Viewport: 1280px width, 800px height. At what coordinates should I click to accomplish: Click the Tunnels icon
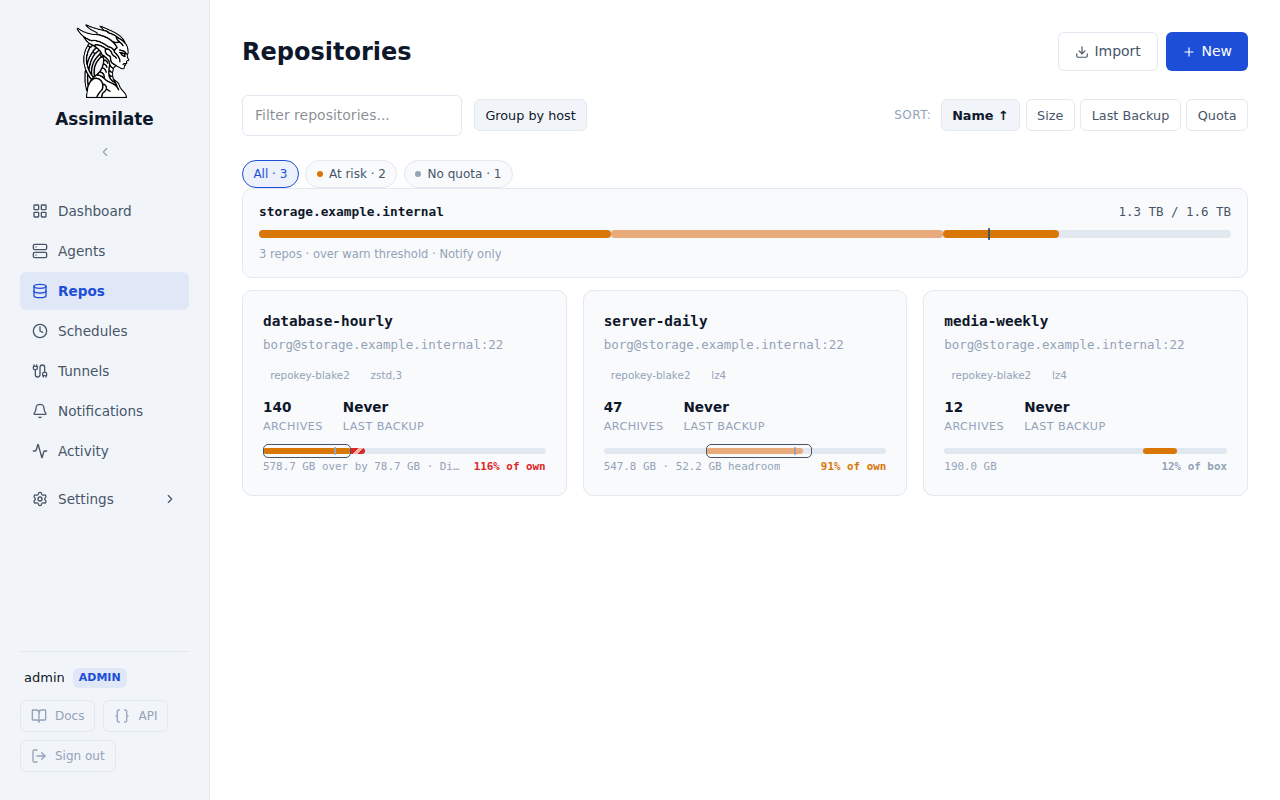(40, 371)
